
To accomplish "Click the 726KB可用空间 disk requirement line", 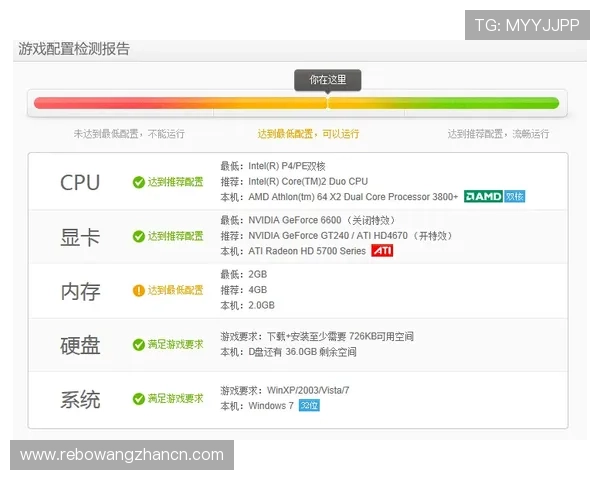I will (x=317, y=336).
